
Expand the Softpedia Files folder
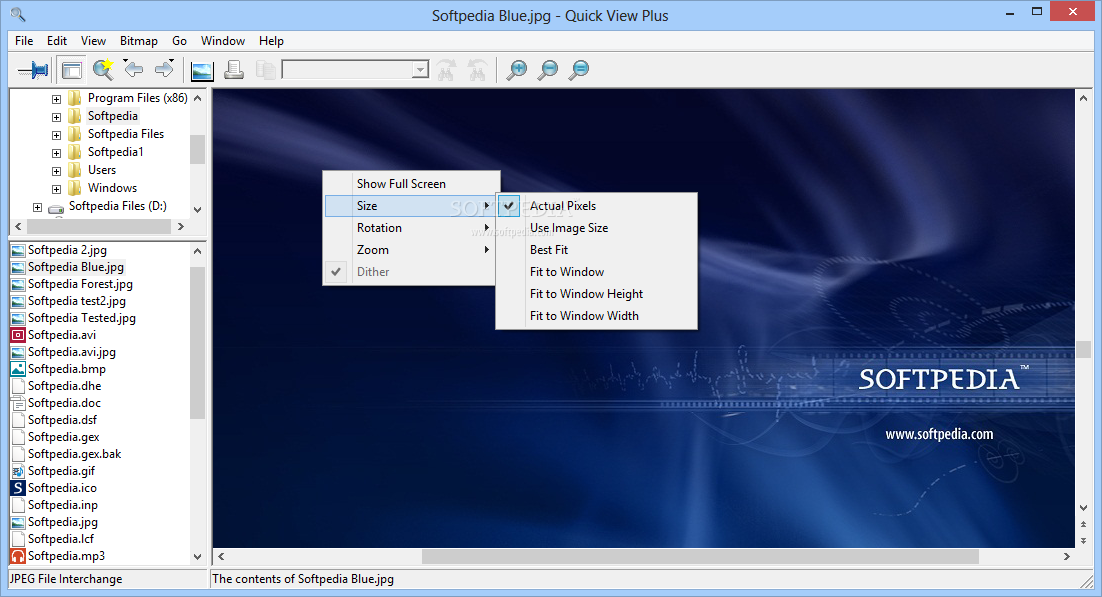(56, 135)
